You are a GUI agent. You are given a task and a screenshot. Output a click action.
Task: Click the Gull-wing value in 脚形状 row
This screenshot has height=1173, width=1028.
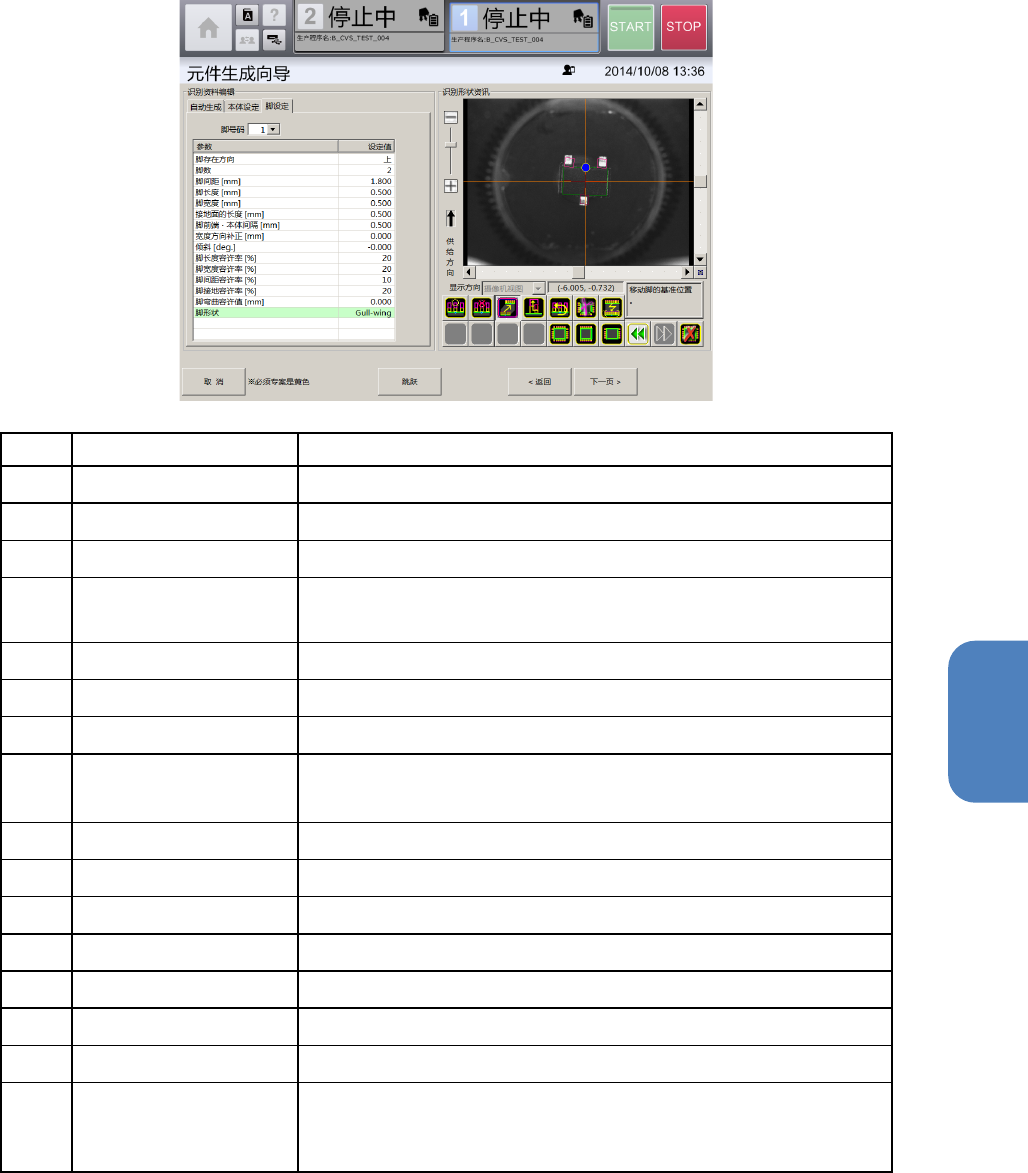click(373, 313)
